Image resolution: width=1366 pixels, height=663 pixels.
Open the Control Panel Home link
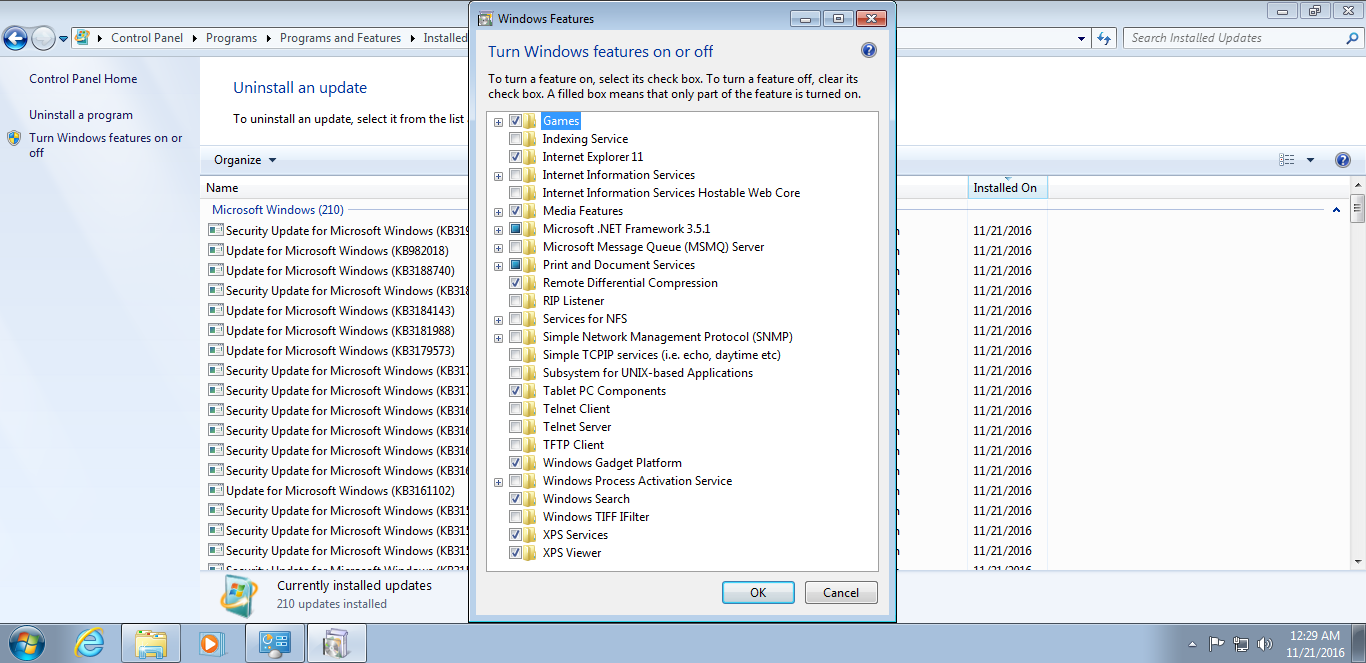coord(83,79)
